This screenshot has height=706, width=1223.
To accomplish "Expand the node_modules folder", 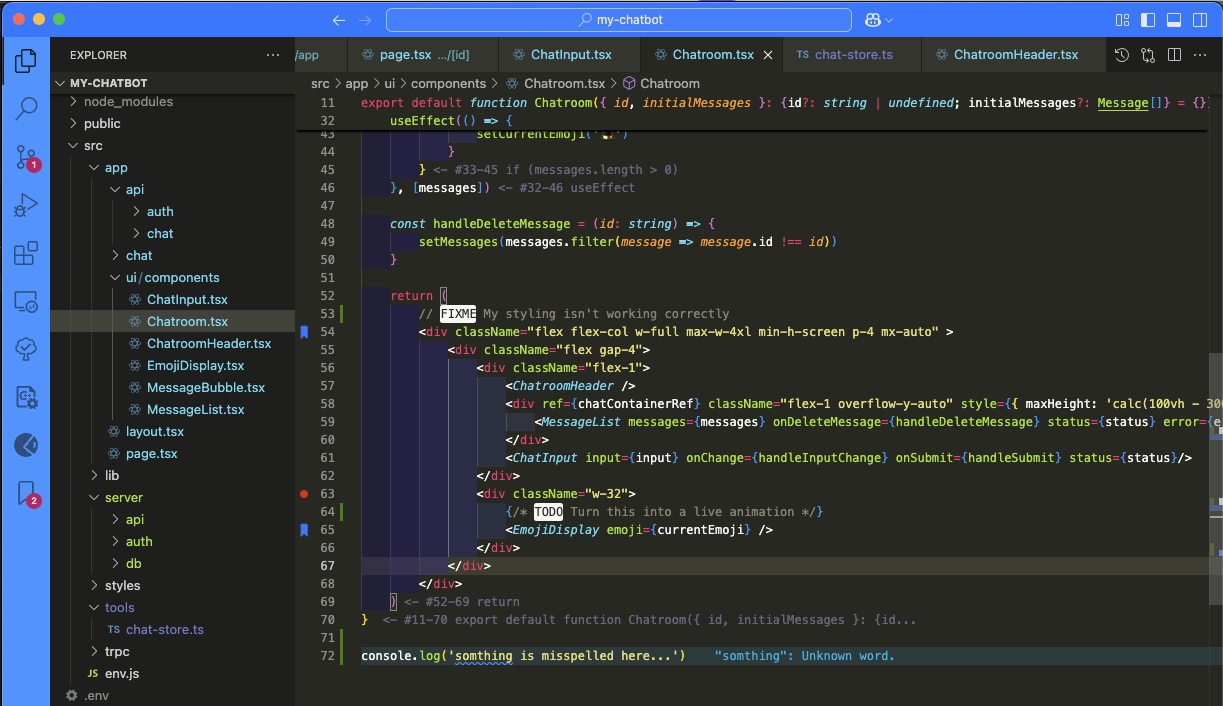I will pyautogui.click(x=128, y=102).
